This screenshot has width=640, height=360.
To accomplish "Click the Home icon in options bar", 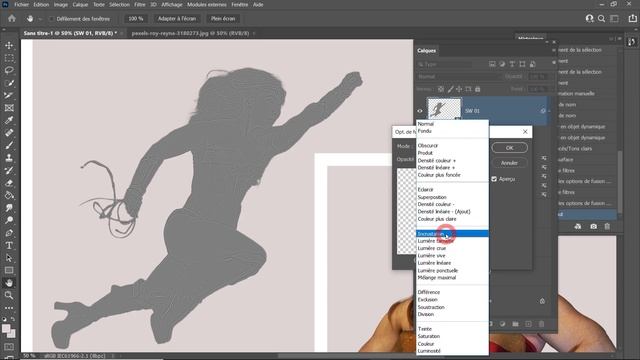I will coord(12,18).
